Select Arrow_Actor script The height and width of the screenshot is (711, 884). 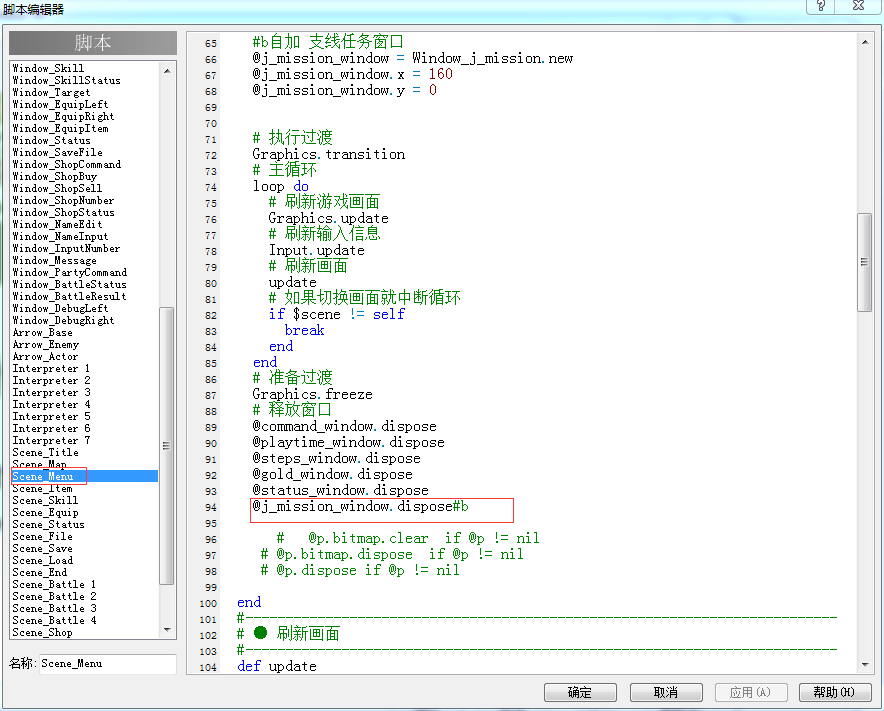click(45, 356)
